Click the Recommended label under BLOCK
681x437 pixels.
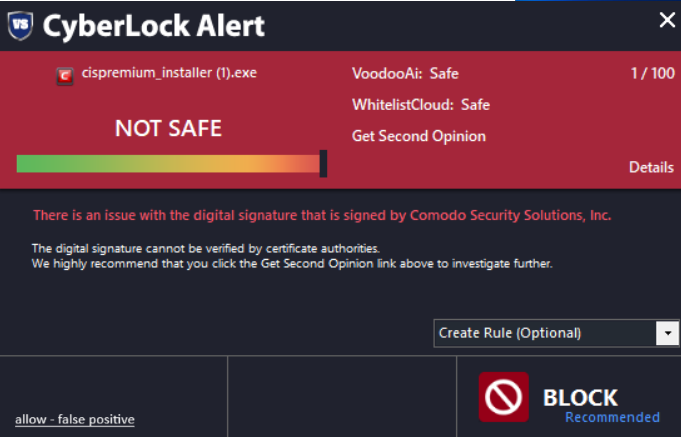point(612,417)
